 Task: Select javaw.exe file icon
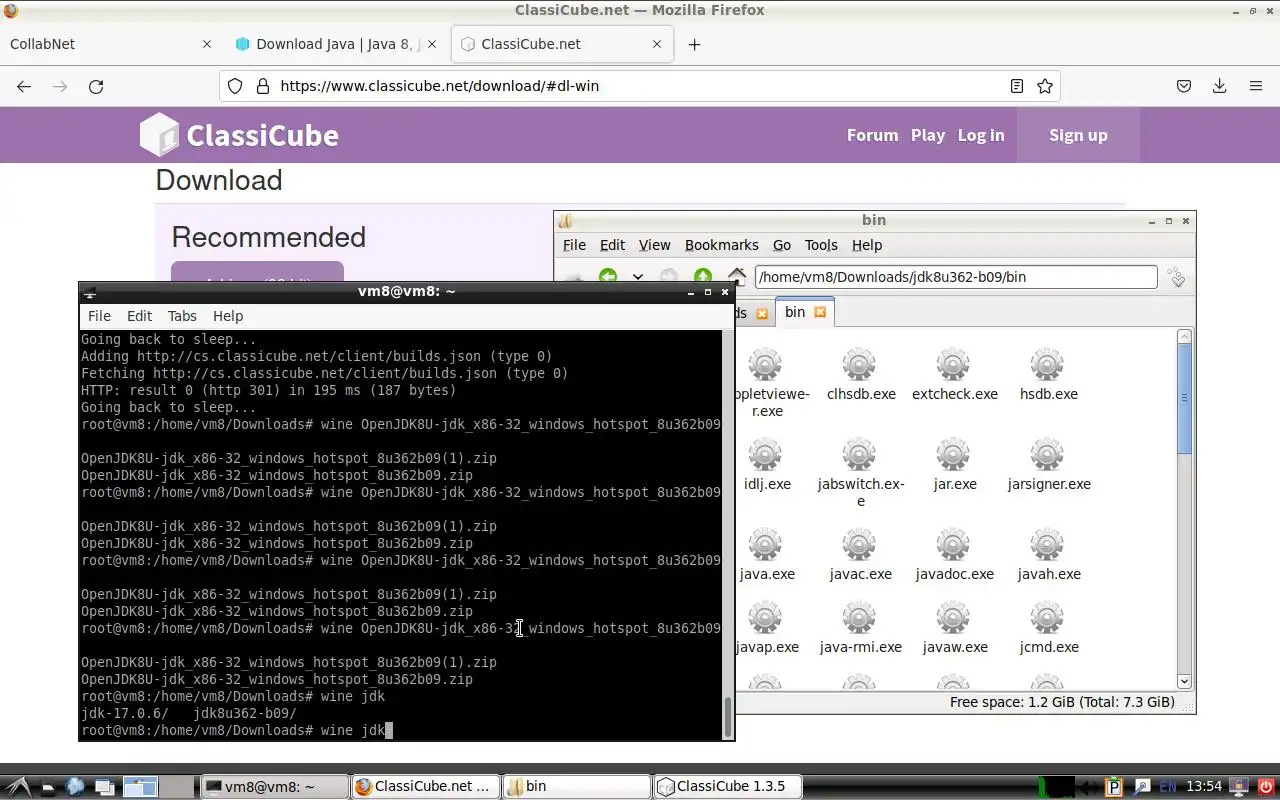pyautogui.click(x=954, y=628)
